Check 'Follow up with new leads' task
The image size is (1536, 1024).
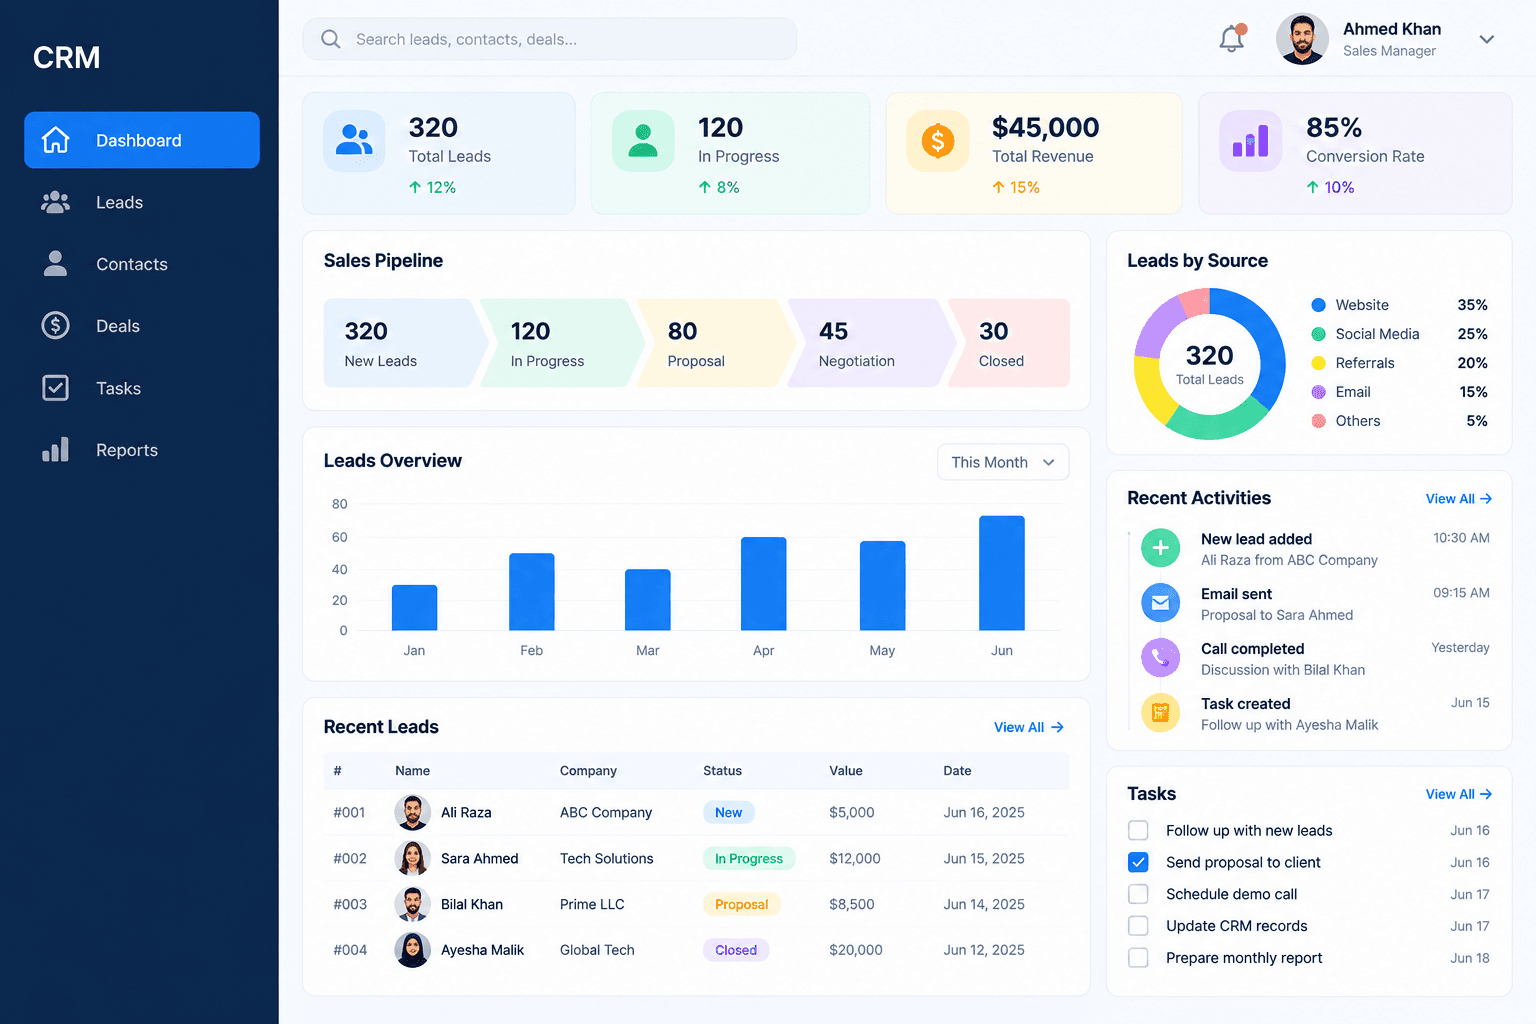pyautogui.click(x=1138, y=830)
